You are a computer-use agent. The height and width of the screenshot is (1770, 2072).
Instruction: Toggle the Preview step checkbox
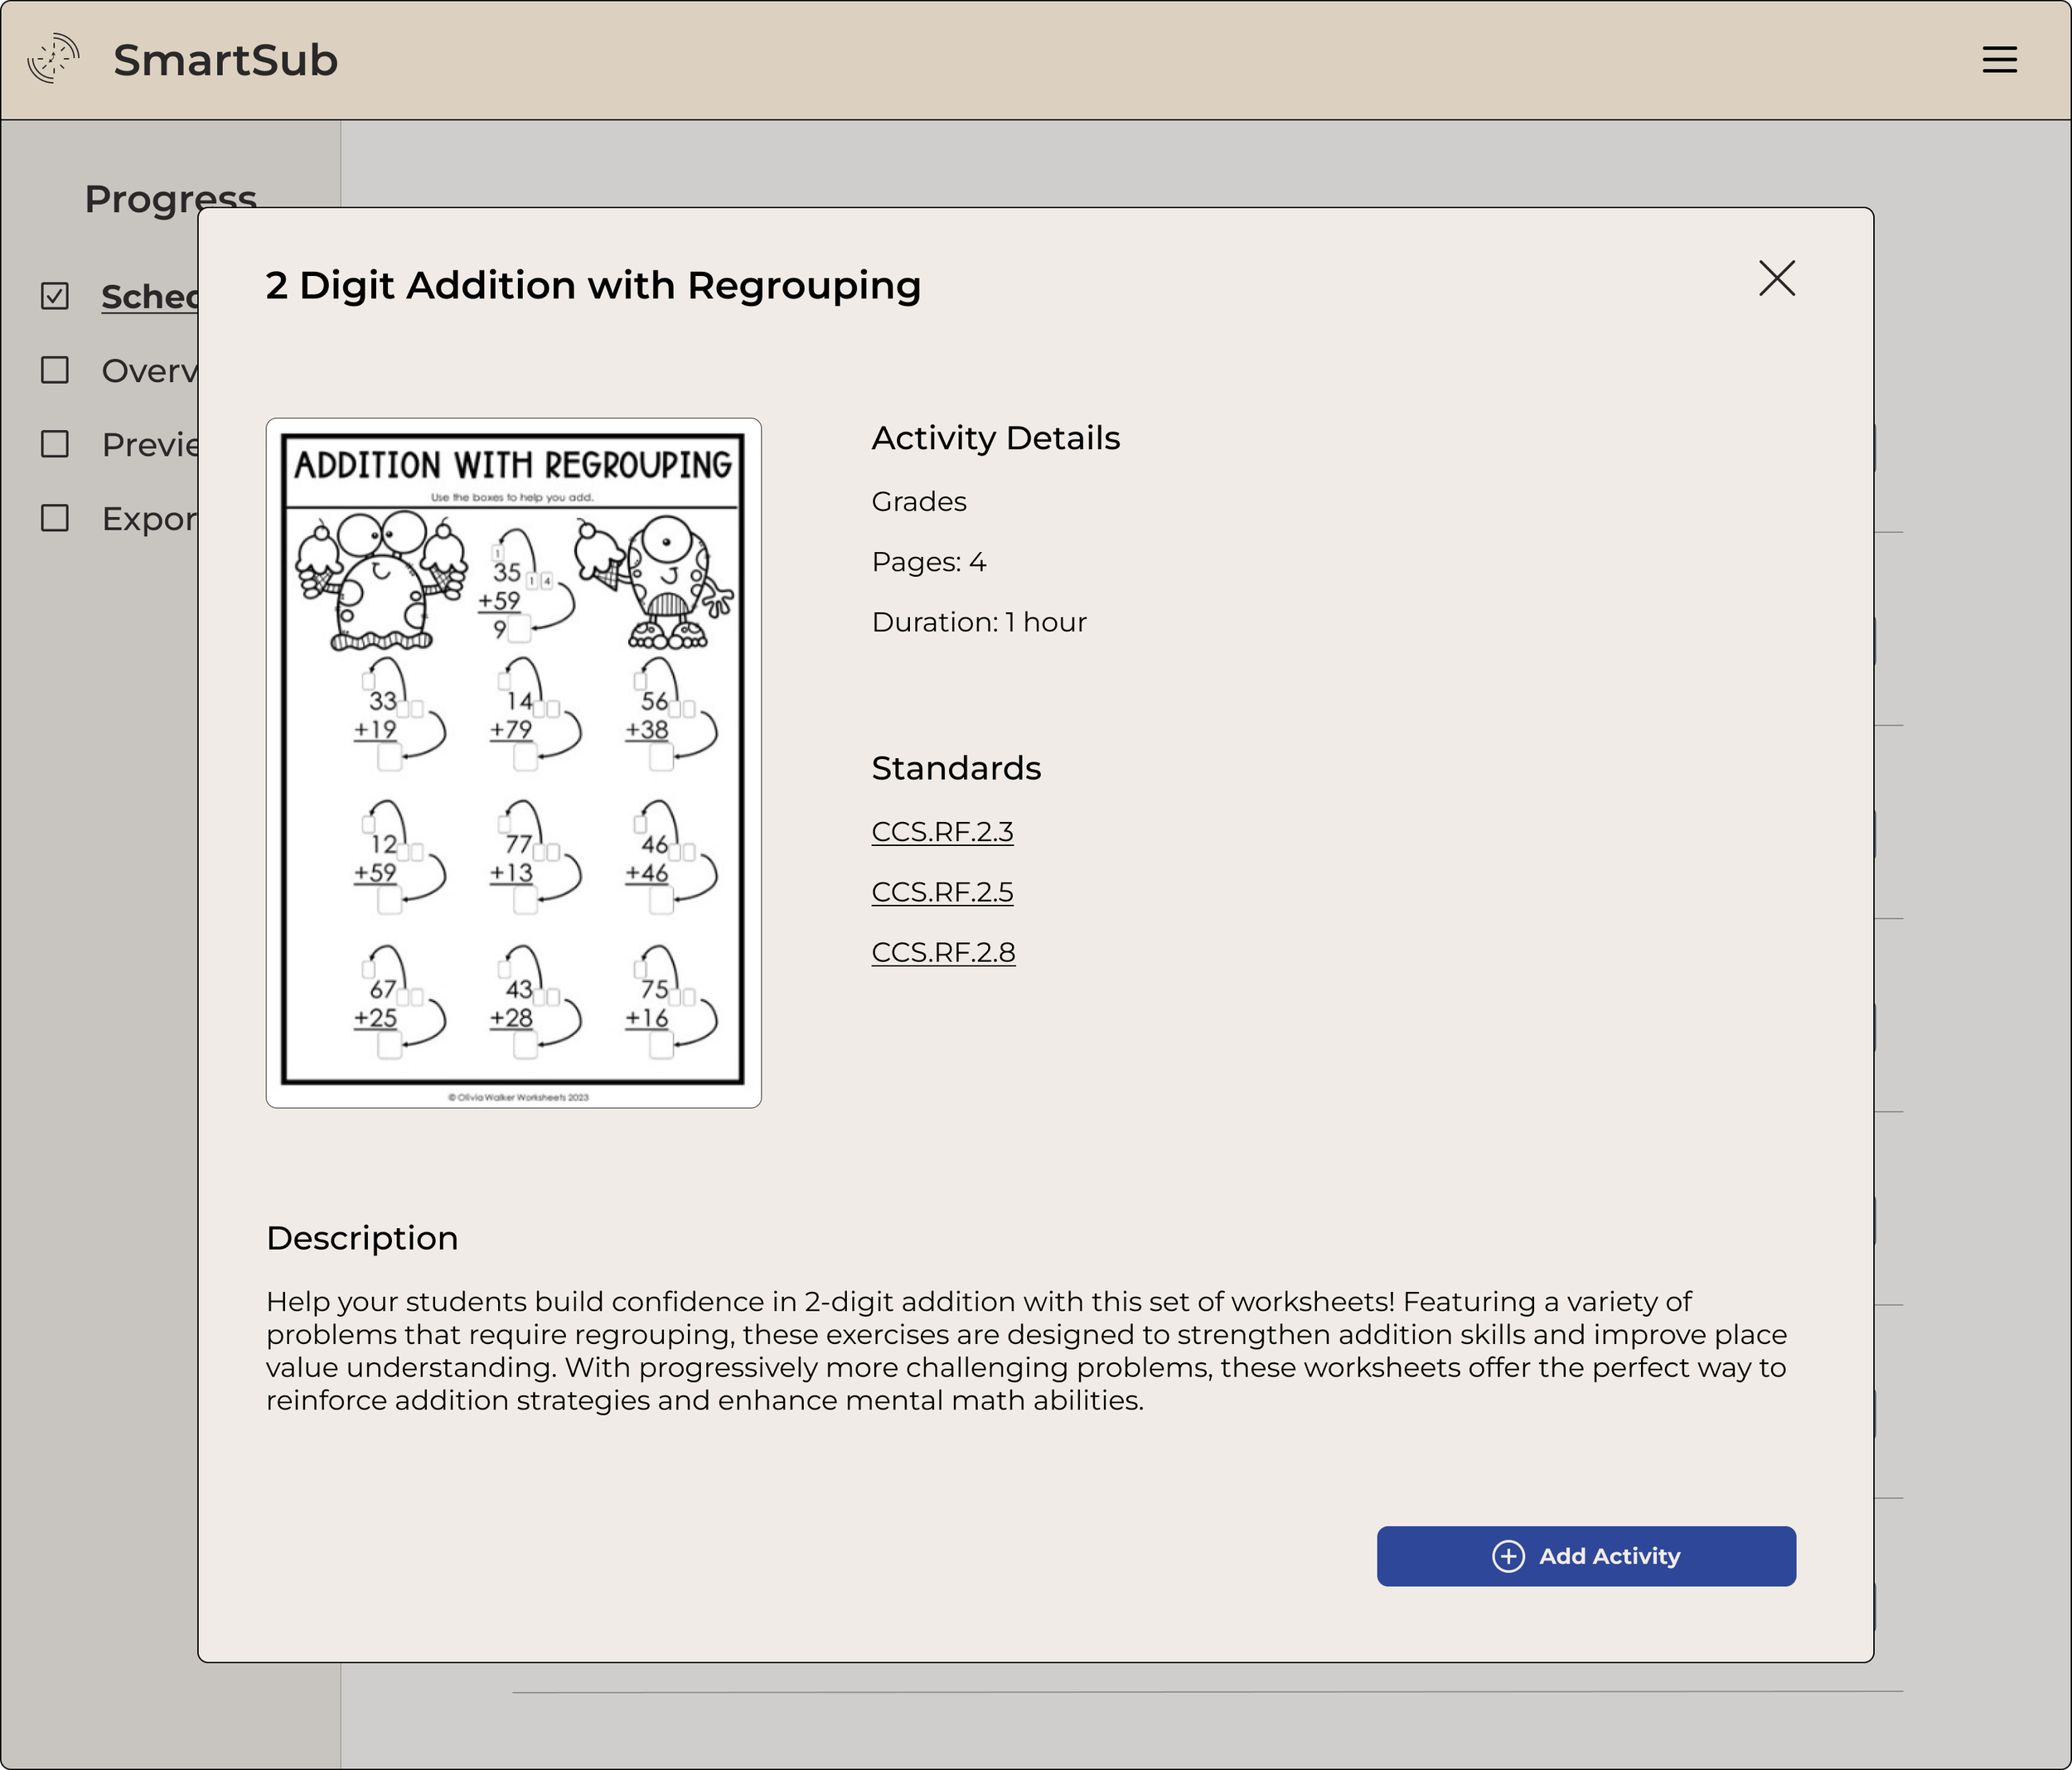pyautogui.click(x=55, y=444)
